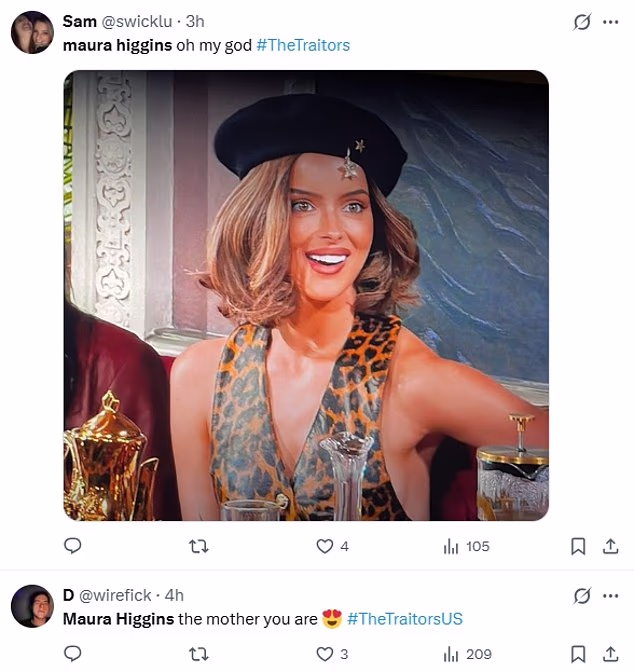Click the #TheTraitors hashtag
The width and height of the screenshot is (634, 672).
[303, 45]
